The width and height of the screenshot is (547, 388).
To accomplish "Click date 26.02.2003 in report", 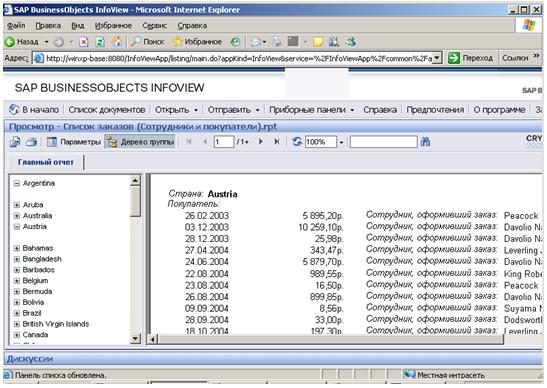I will [207, 216].
